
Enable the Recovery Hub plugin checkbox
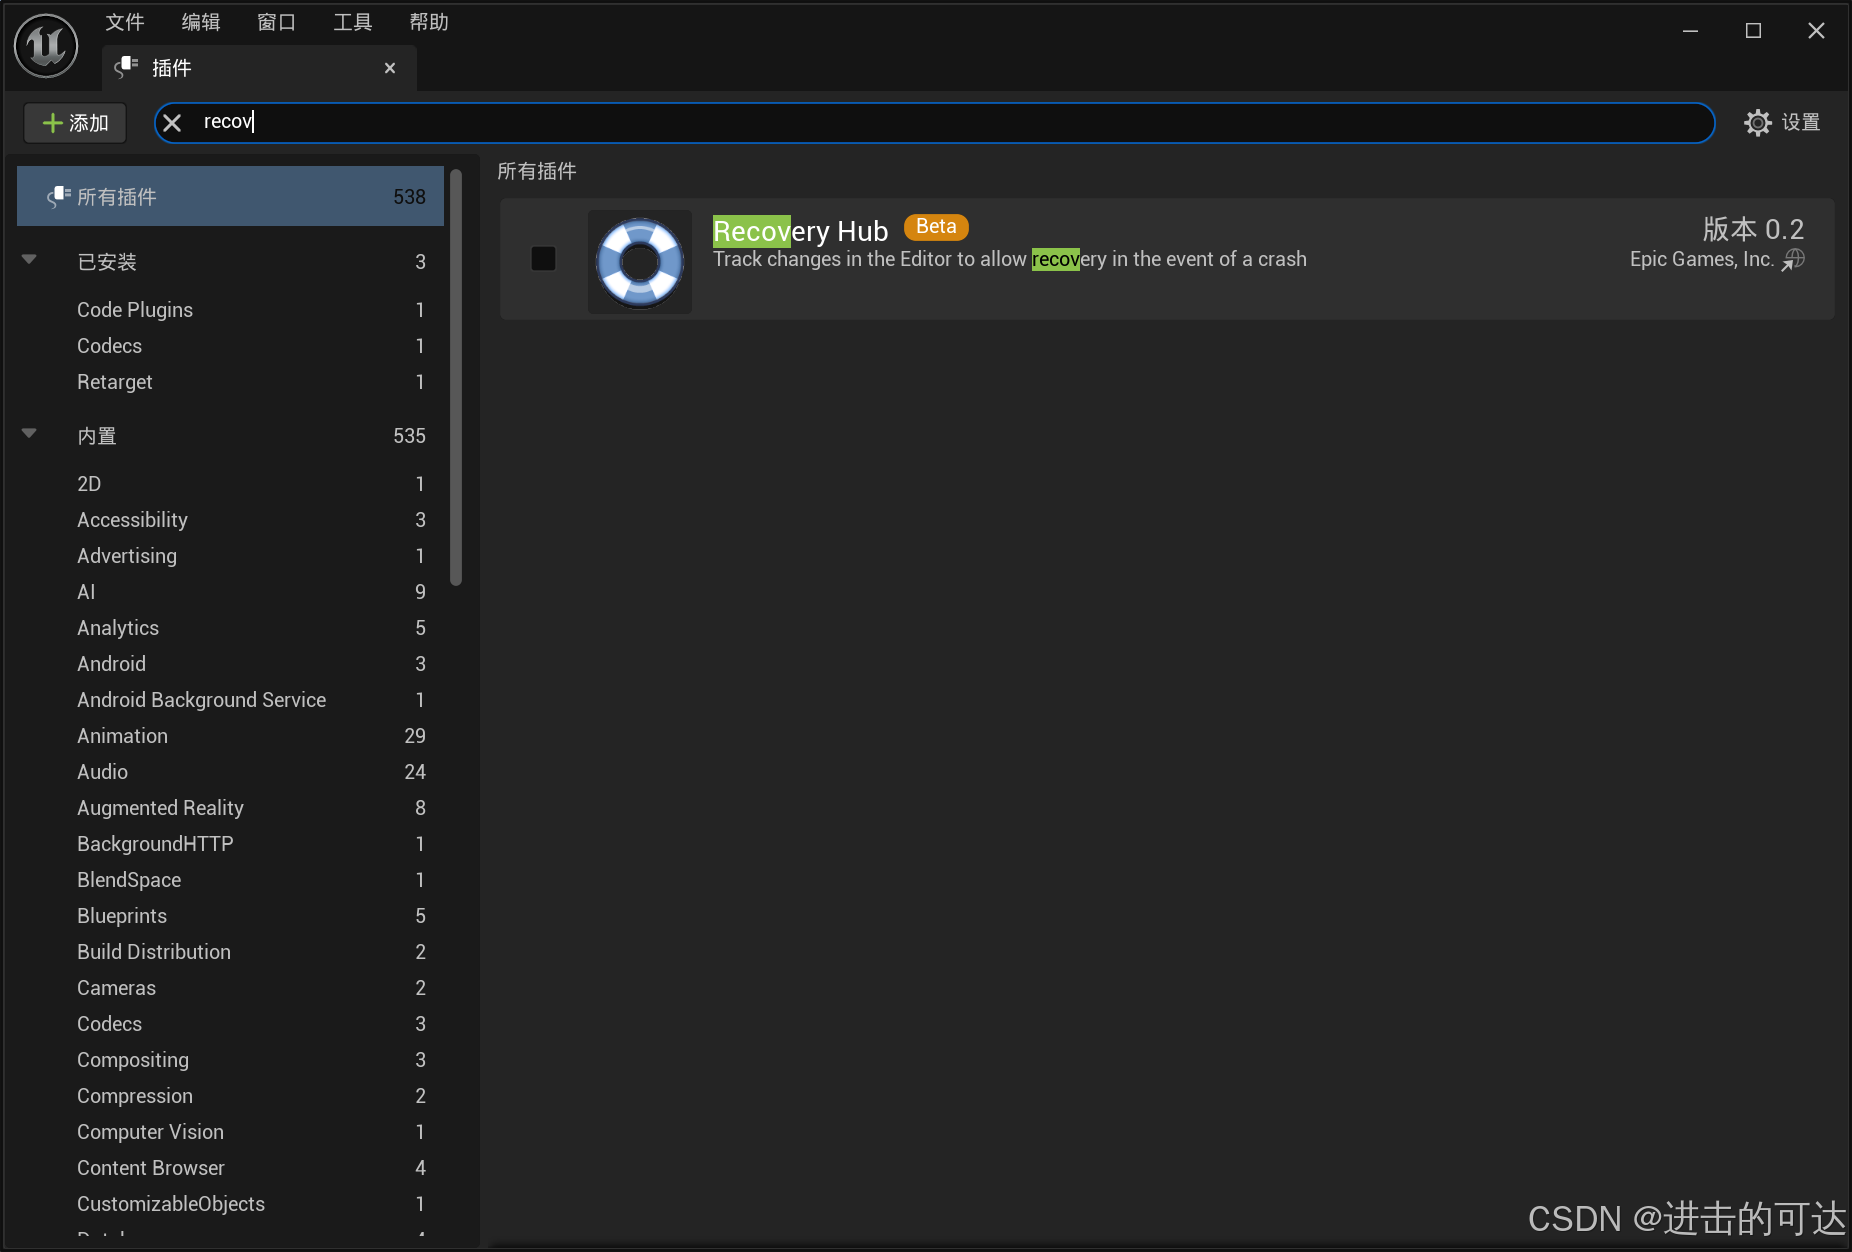click(x=543, y=259)
